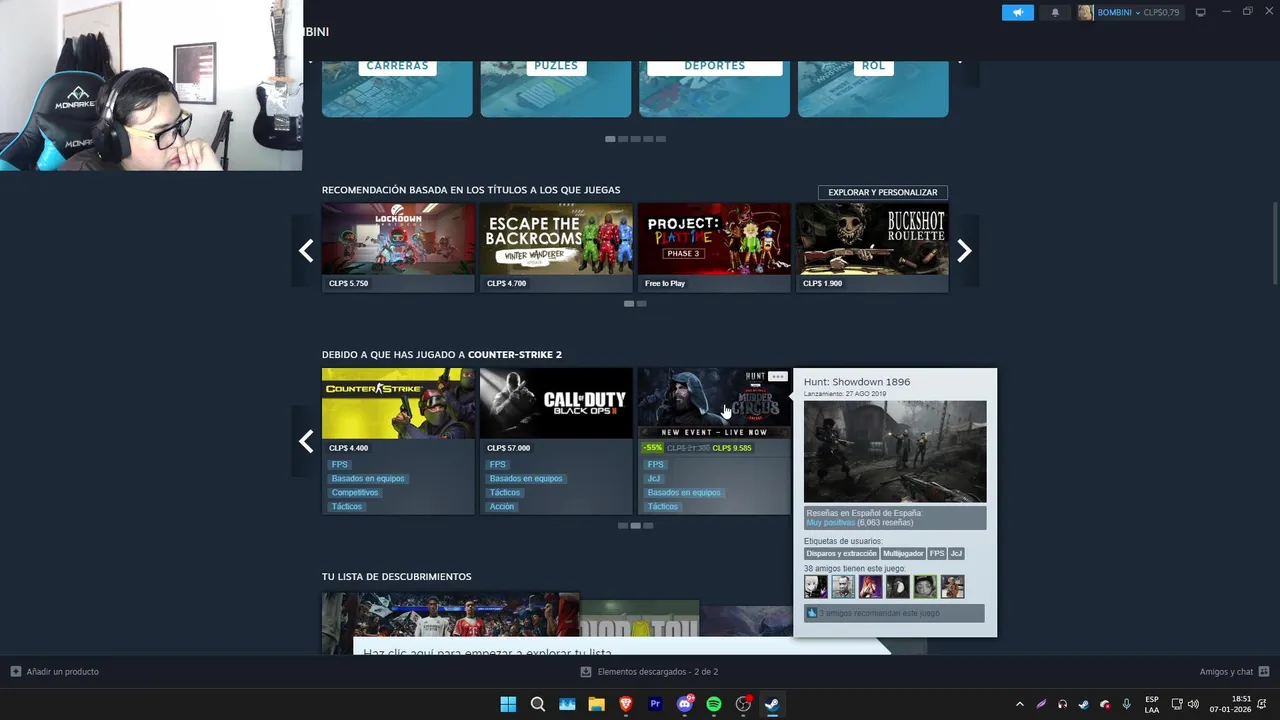Click the discounted price CLP$ 9.585
1280x720 pixels.
(732, 448)
